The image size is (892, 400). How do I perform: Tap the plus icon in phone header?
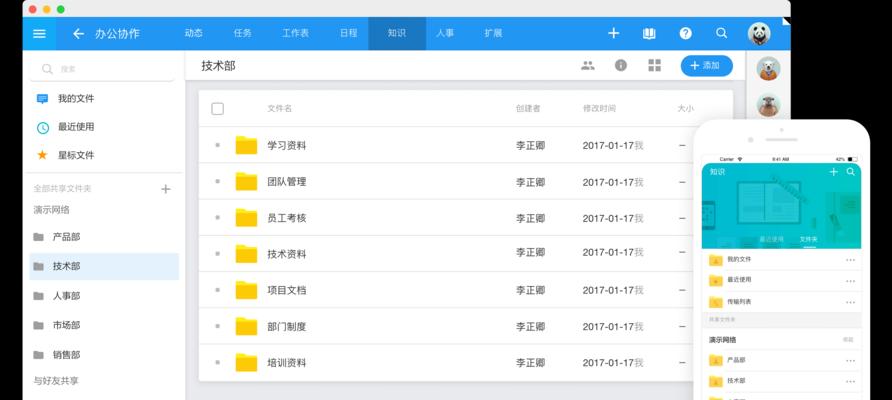(833, 172)
